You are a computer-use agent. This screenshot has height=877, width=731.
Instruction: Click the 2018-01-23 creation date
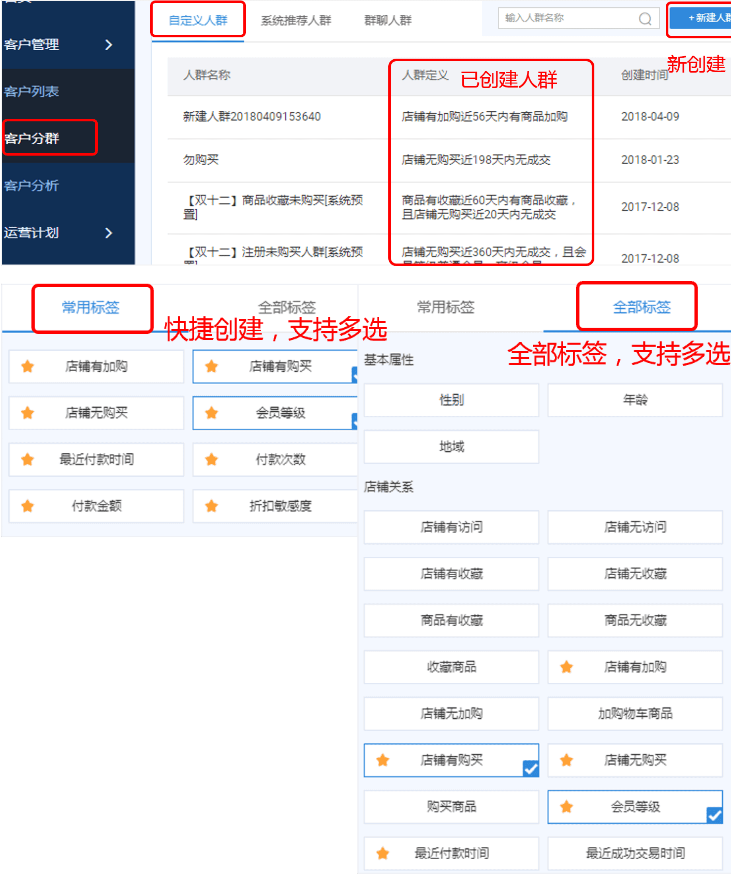click(650, 160)
